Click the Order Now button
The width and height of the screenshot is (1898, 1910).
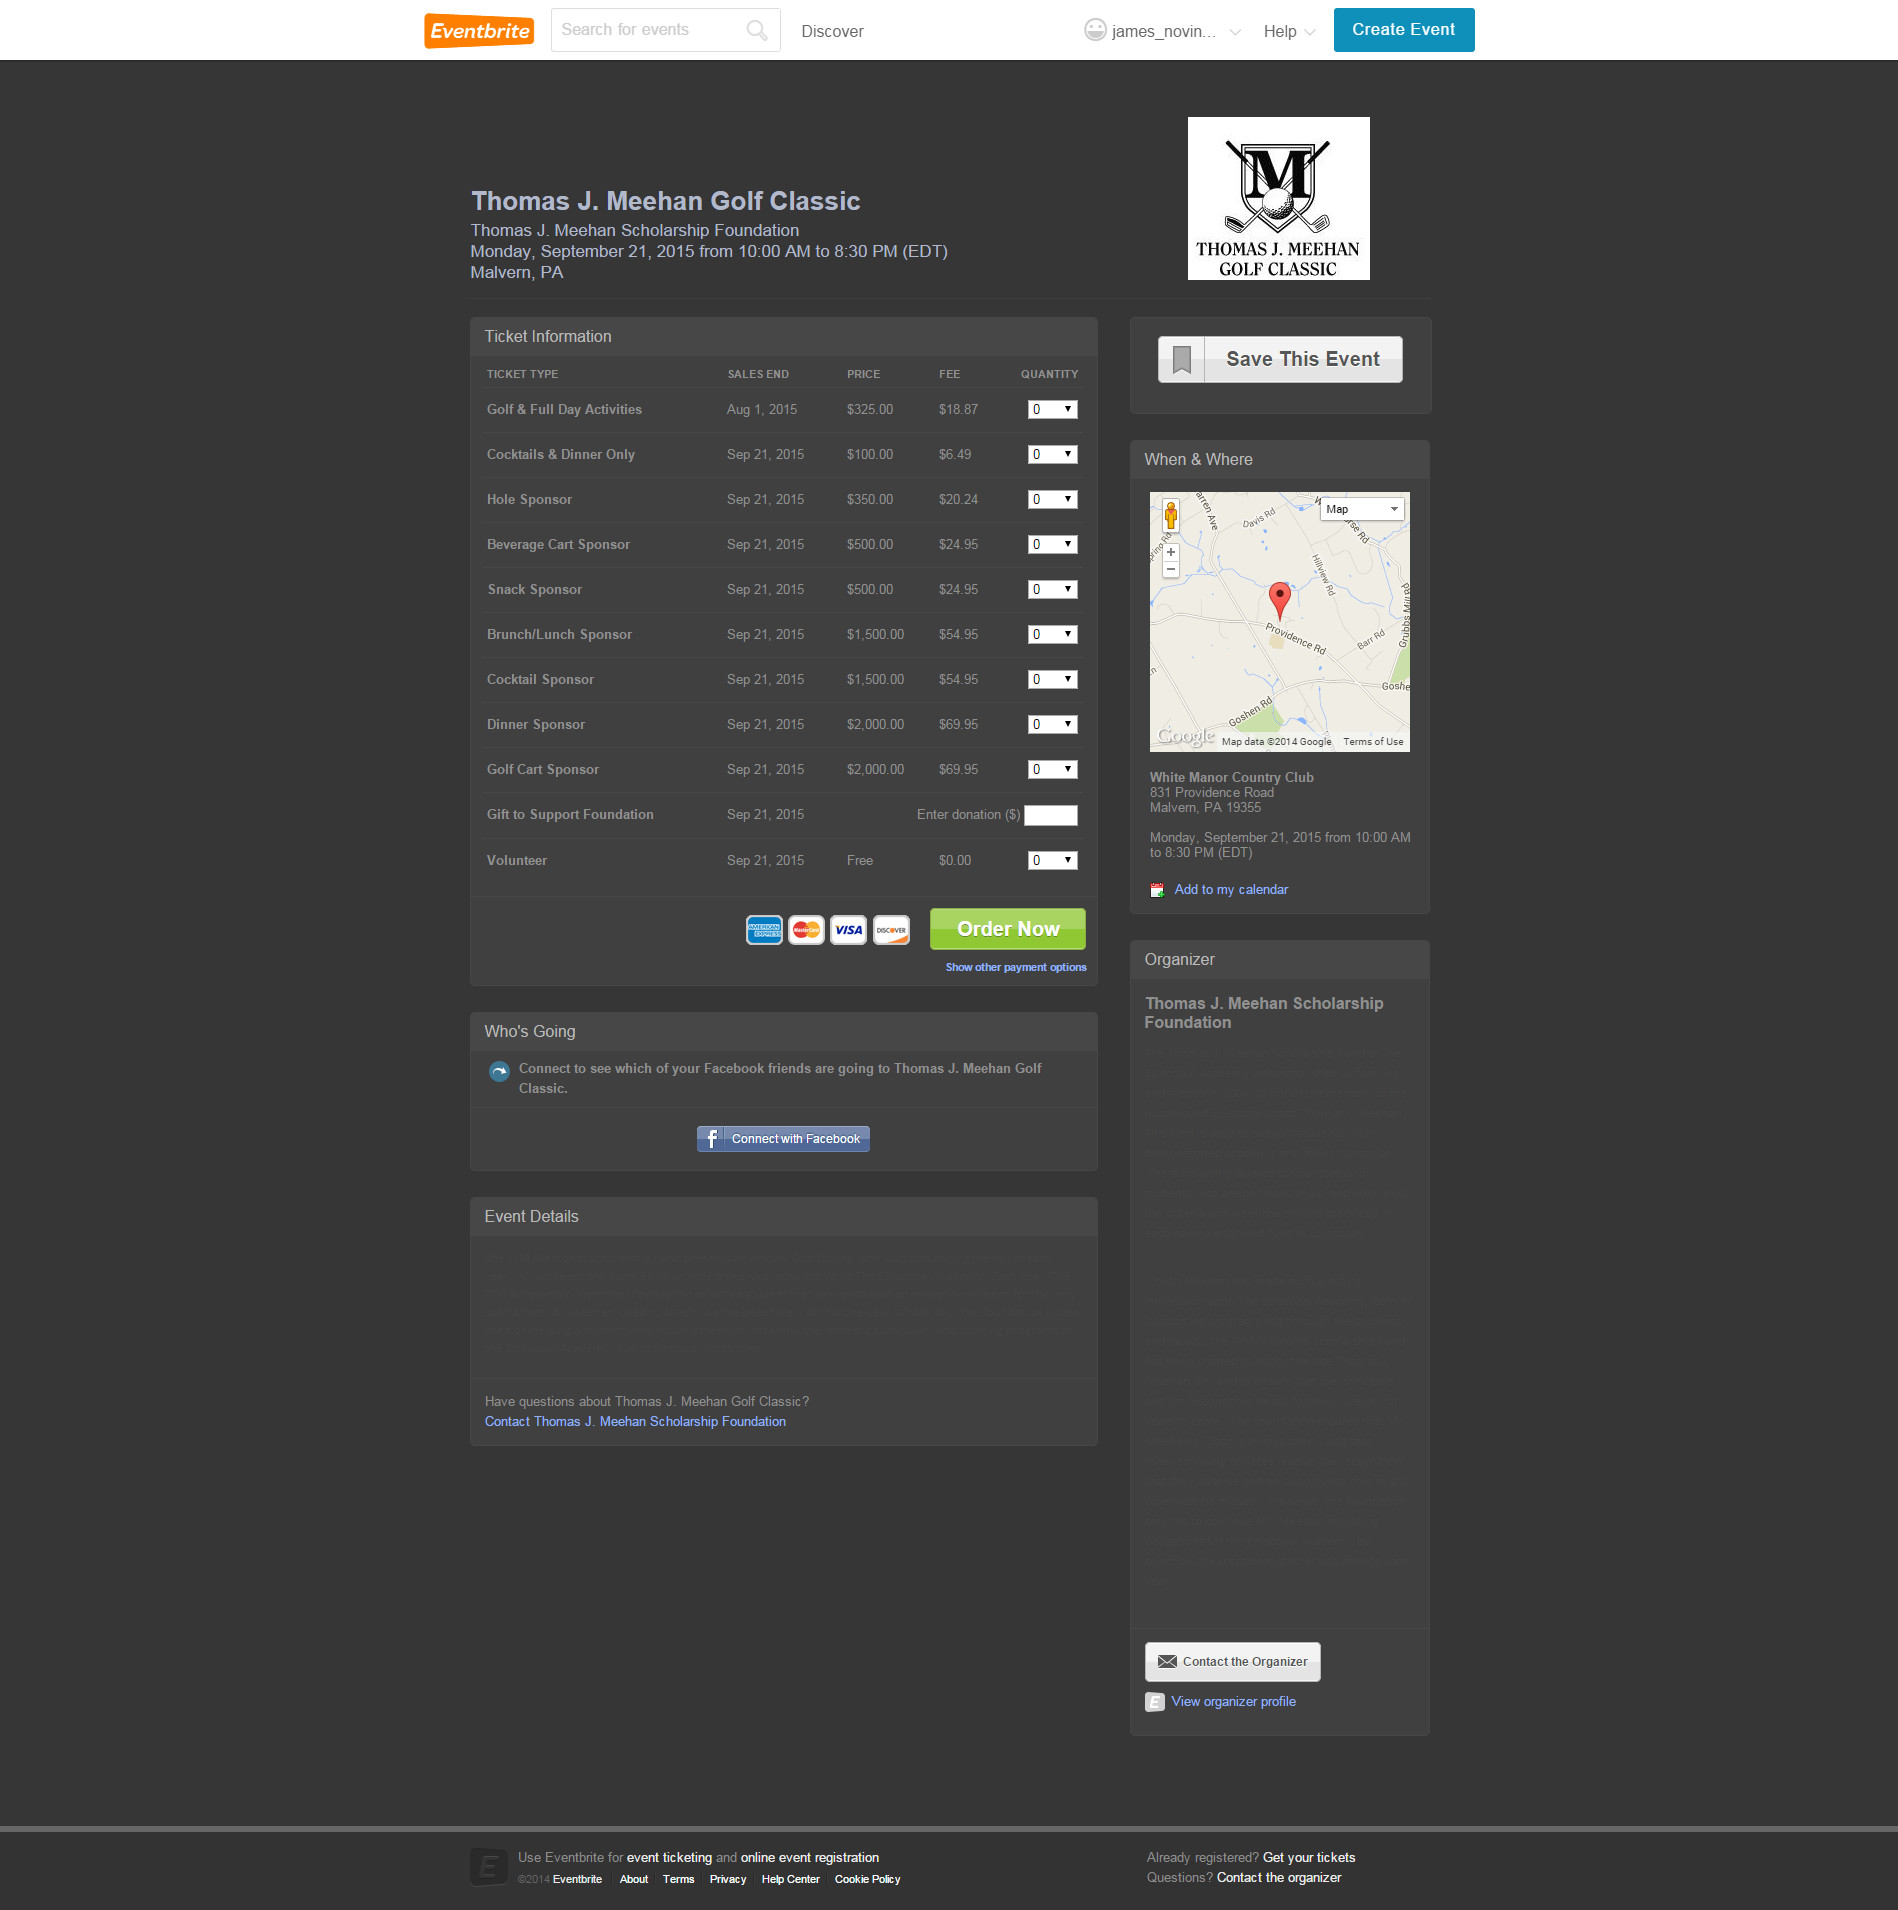pos(1007,929)
